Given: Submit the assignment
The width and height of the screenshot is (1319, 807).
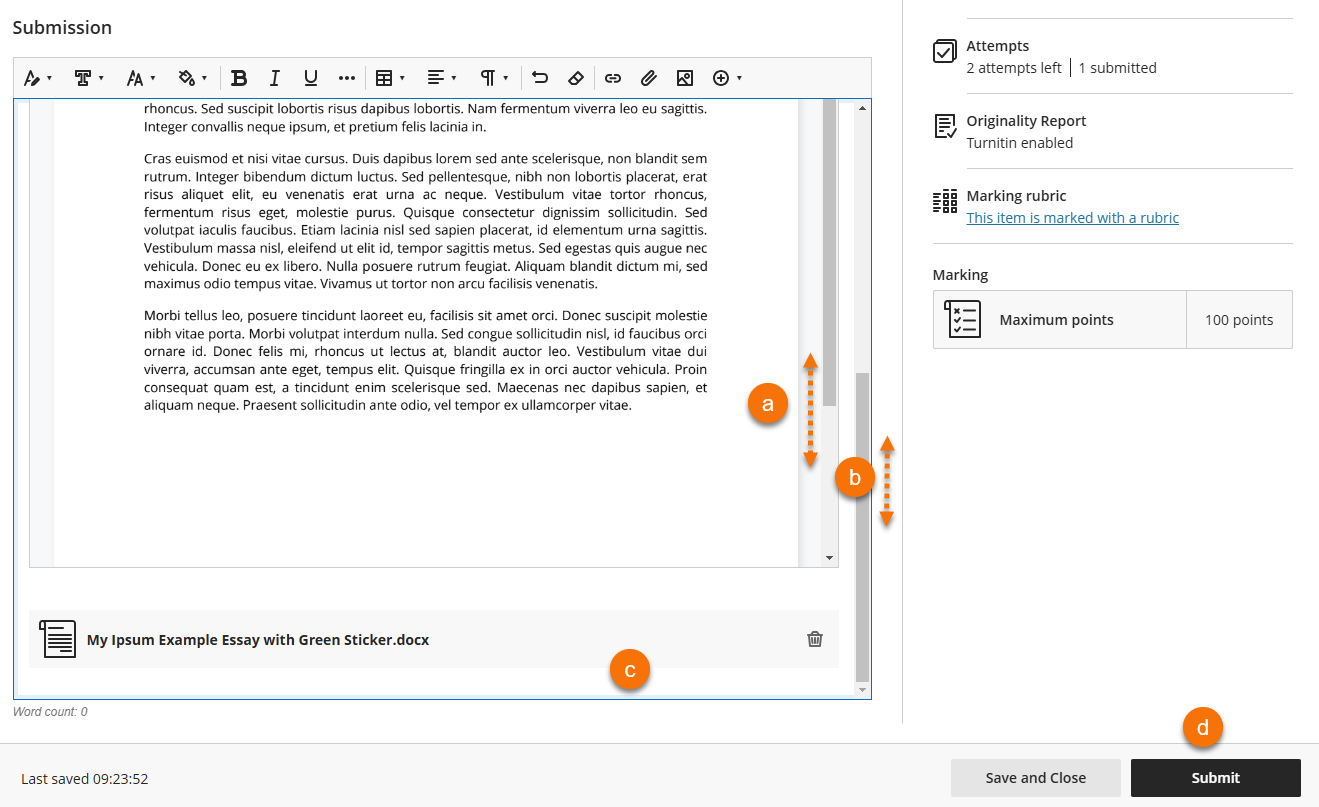Looking at the screenshot, I should coord(1215,777).
